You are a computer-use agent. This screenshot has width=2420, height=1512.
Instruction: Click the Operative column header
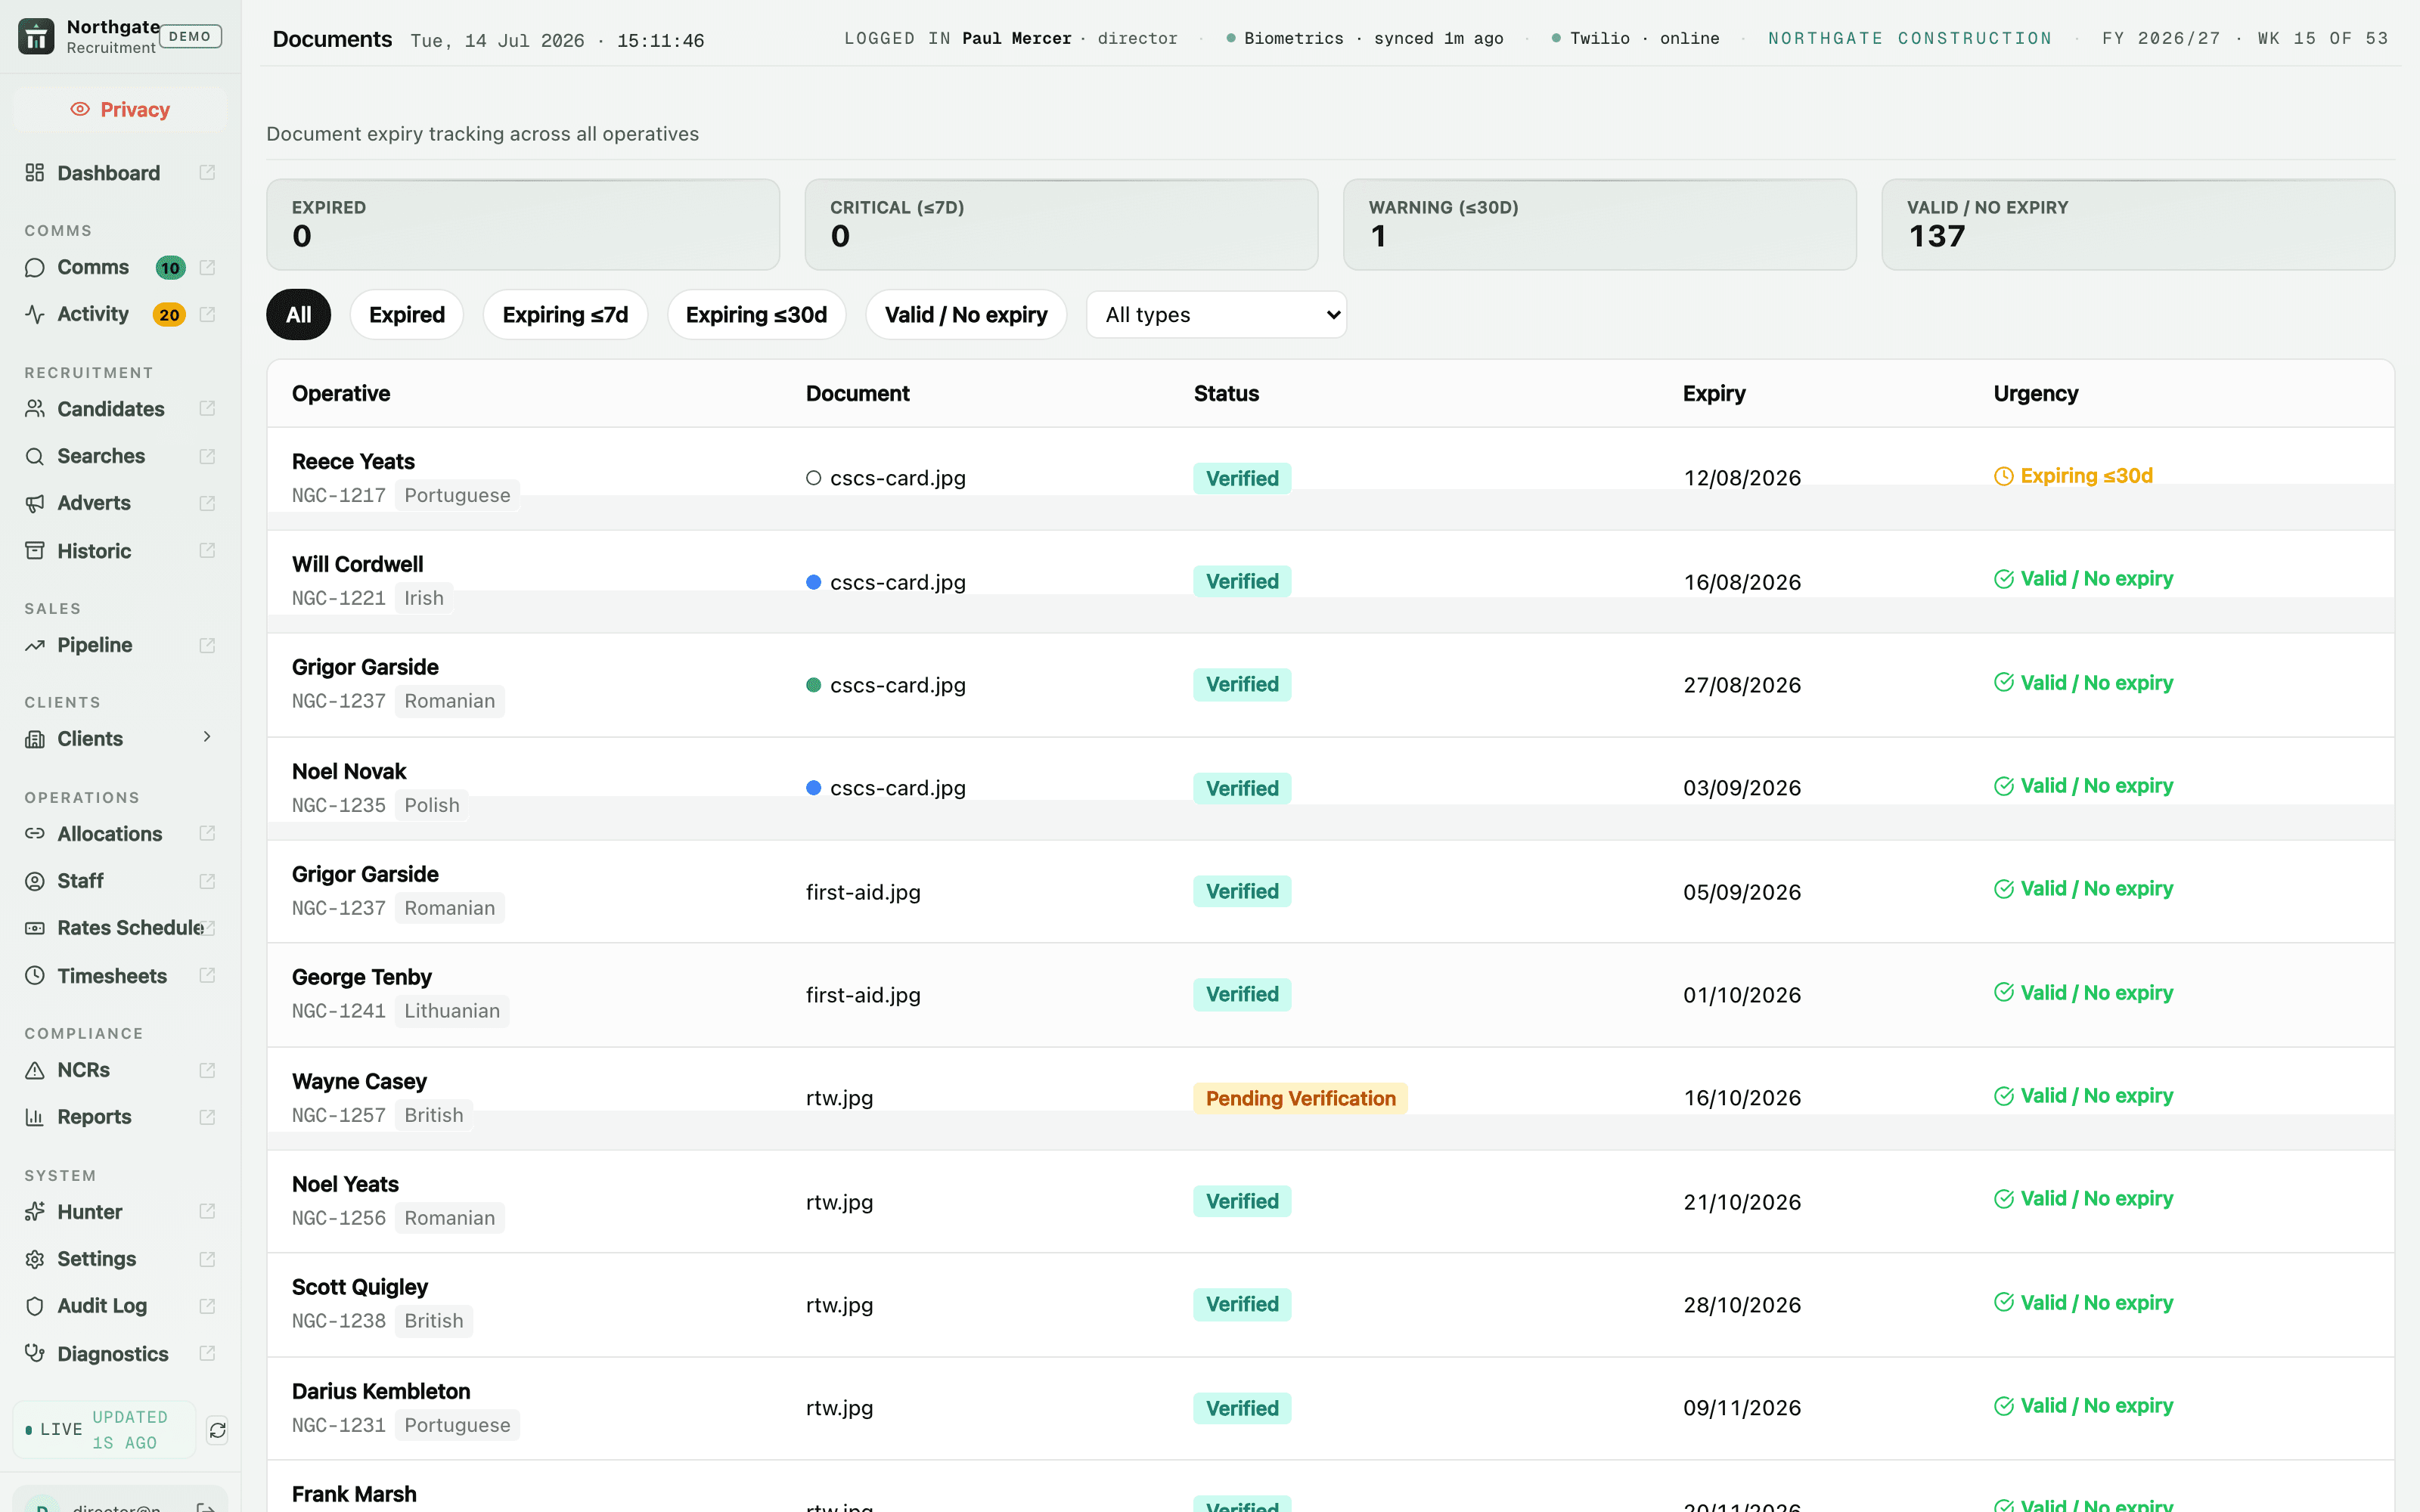click(x=341, y=394)
